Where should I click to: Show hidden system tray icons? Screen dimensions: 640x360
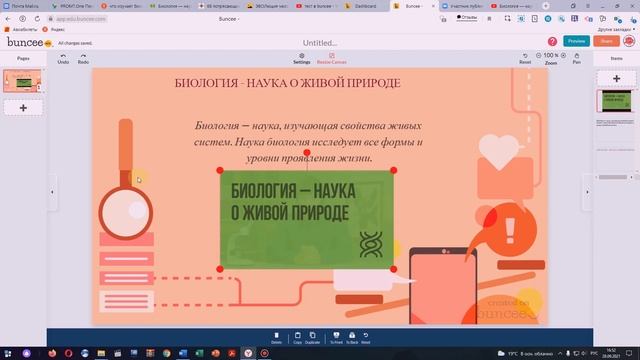[x=560, y=353]
